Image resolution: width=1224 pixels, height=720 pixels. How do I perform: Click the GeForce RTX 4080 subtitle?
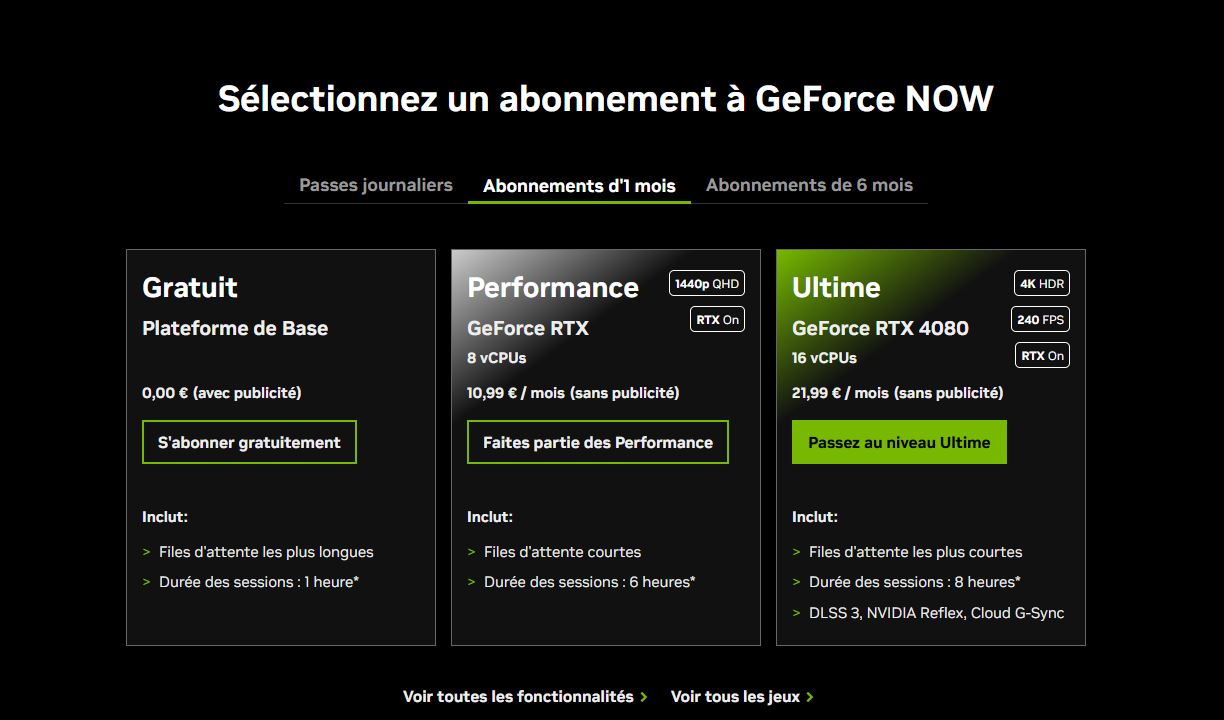880,328
